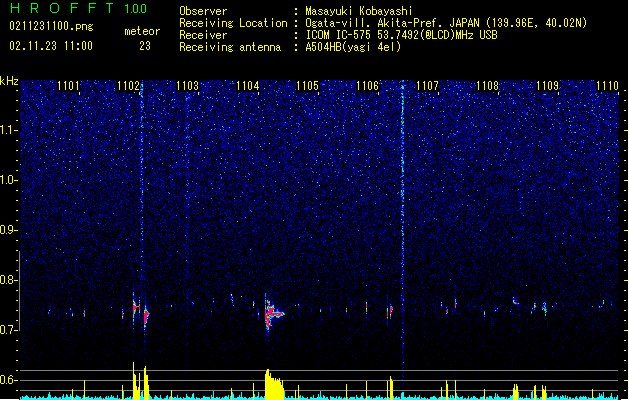Click the wide yellow power bar cluster under 1104
Image resolution: width=629 pixels, height=400 pixels.
click(274, 384)
